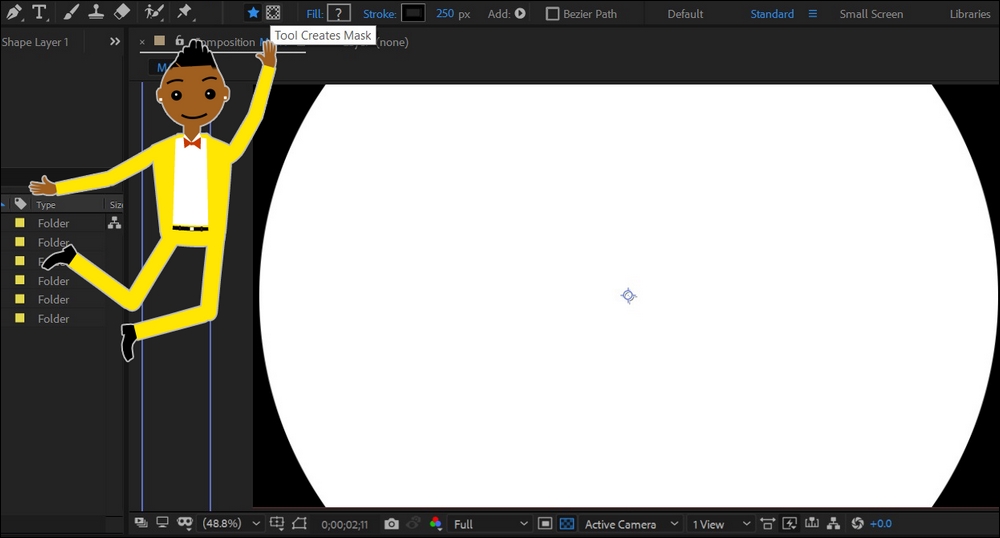Toggle the Transparency Grid
Screen dimensions: 1000x538
(x=566, y=524)
